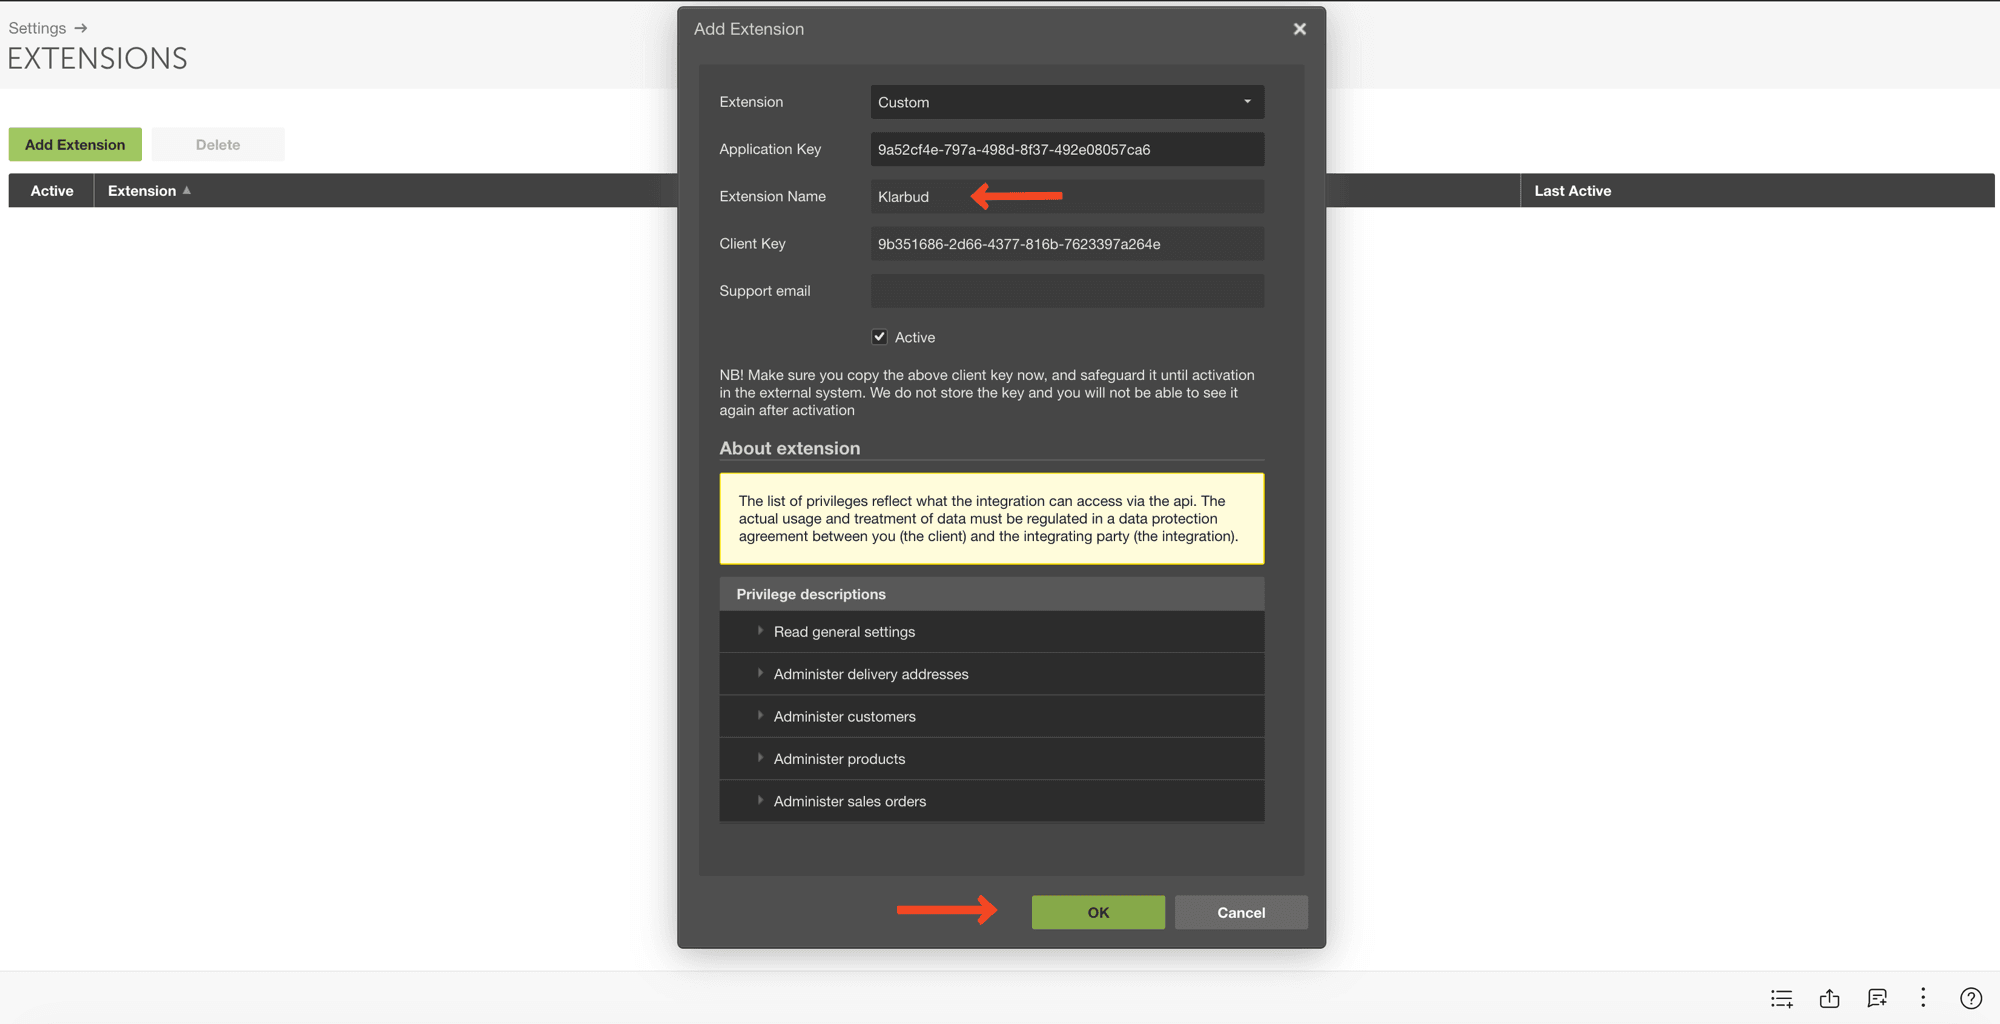This screenshot has height=1024, width=2000.
Task: Click the yellow privileges notice box
Action: 991,519
